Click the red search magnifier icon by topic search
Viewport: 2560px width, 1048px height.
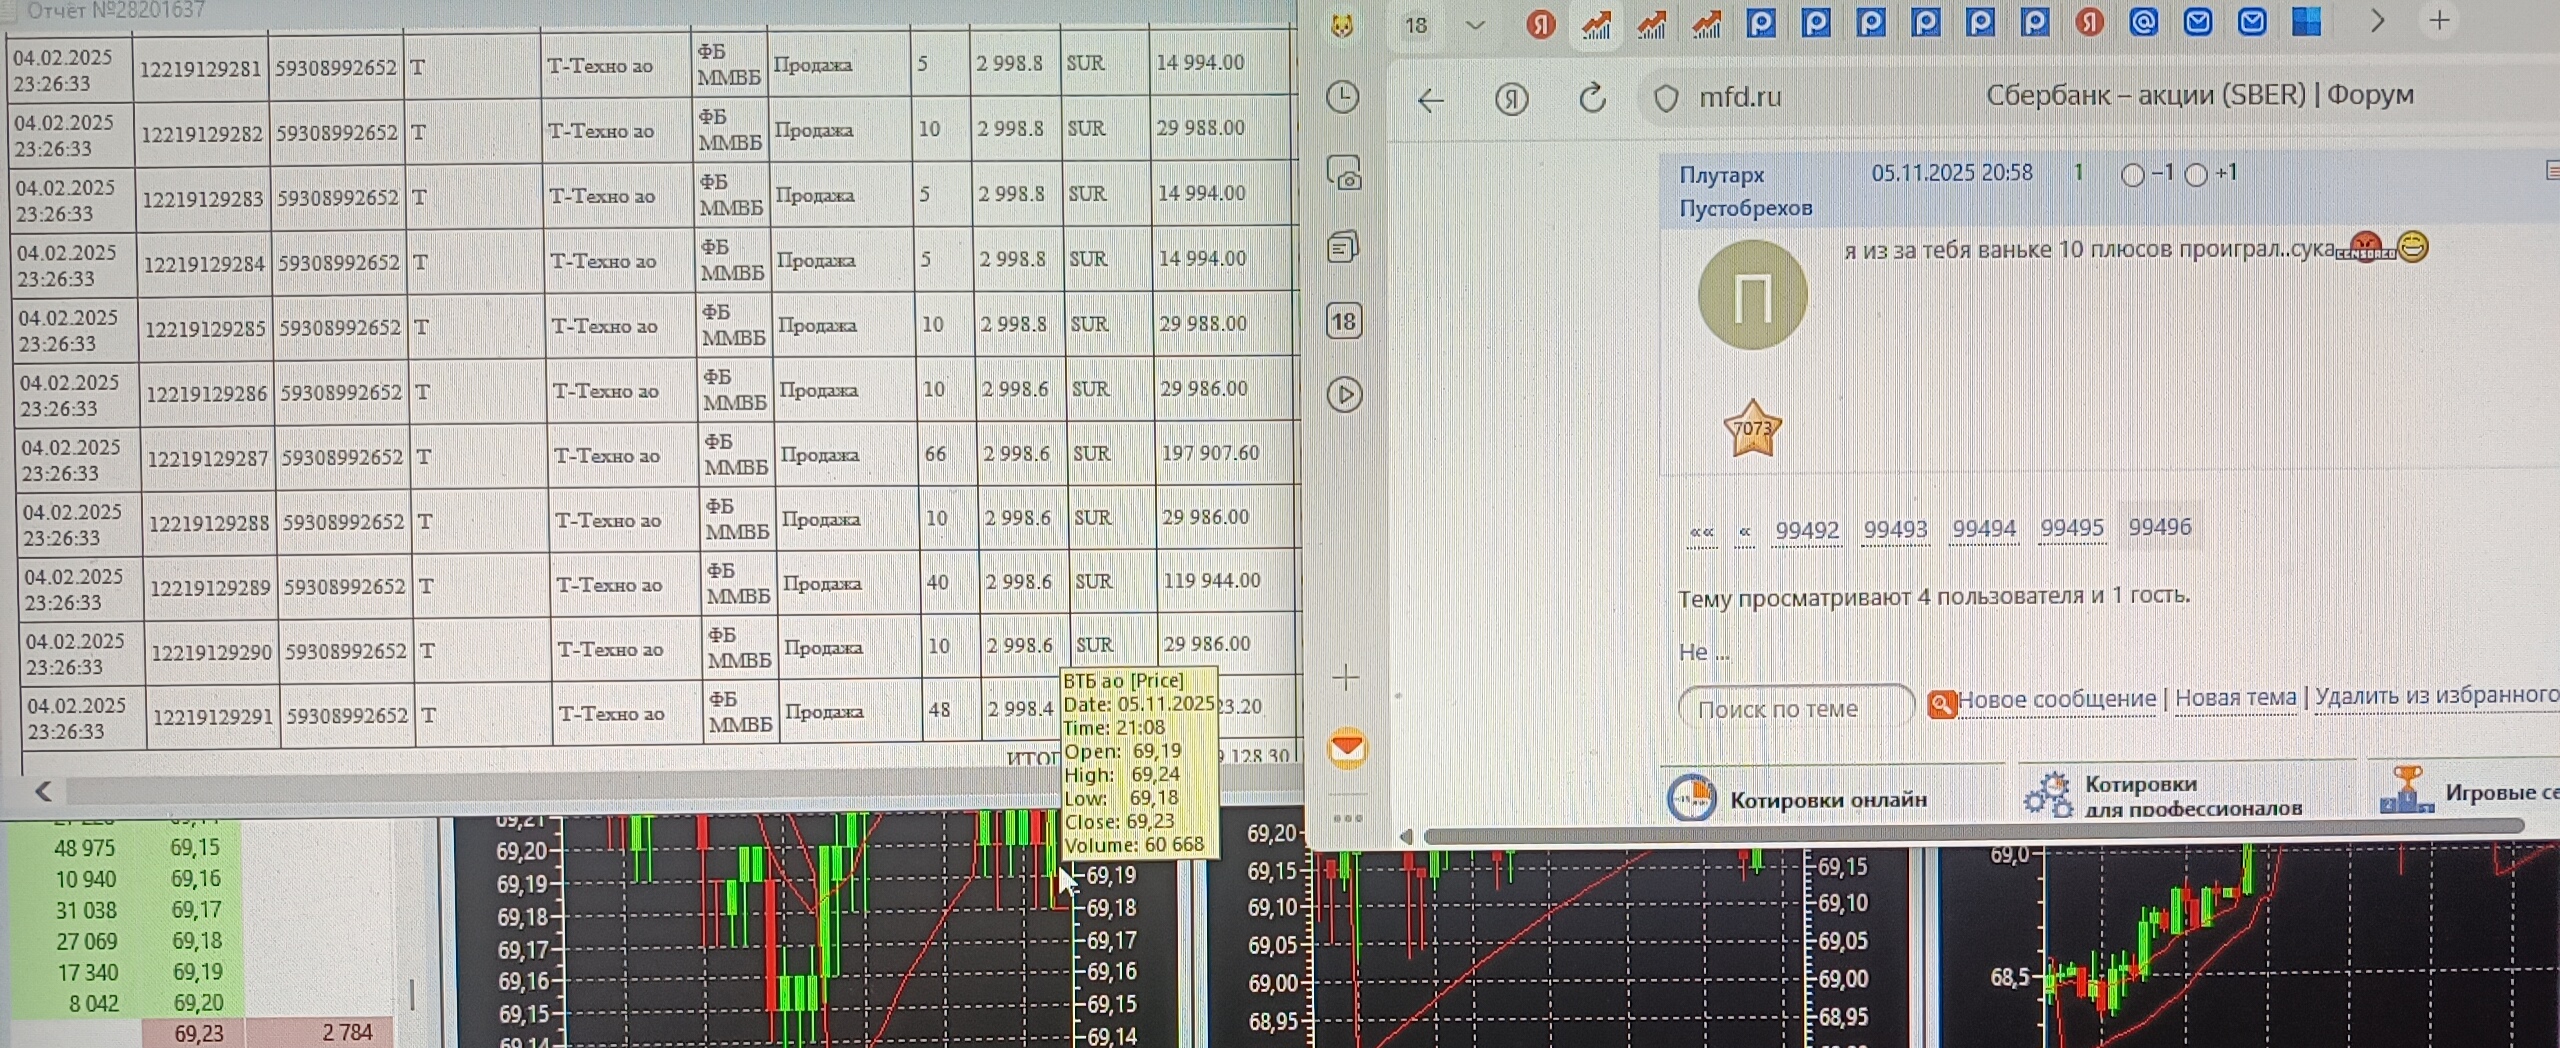pyautogui.click(x=1941, y=704)
